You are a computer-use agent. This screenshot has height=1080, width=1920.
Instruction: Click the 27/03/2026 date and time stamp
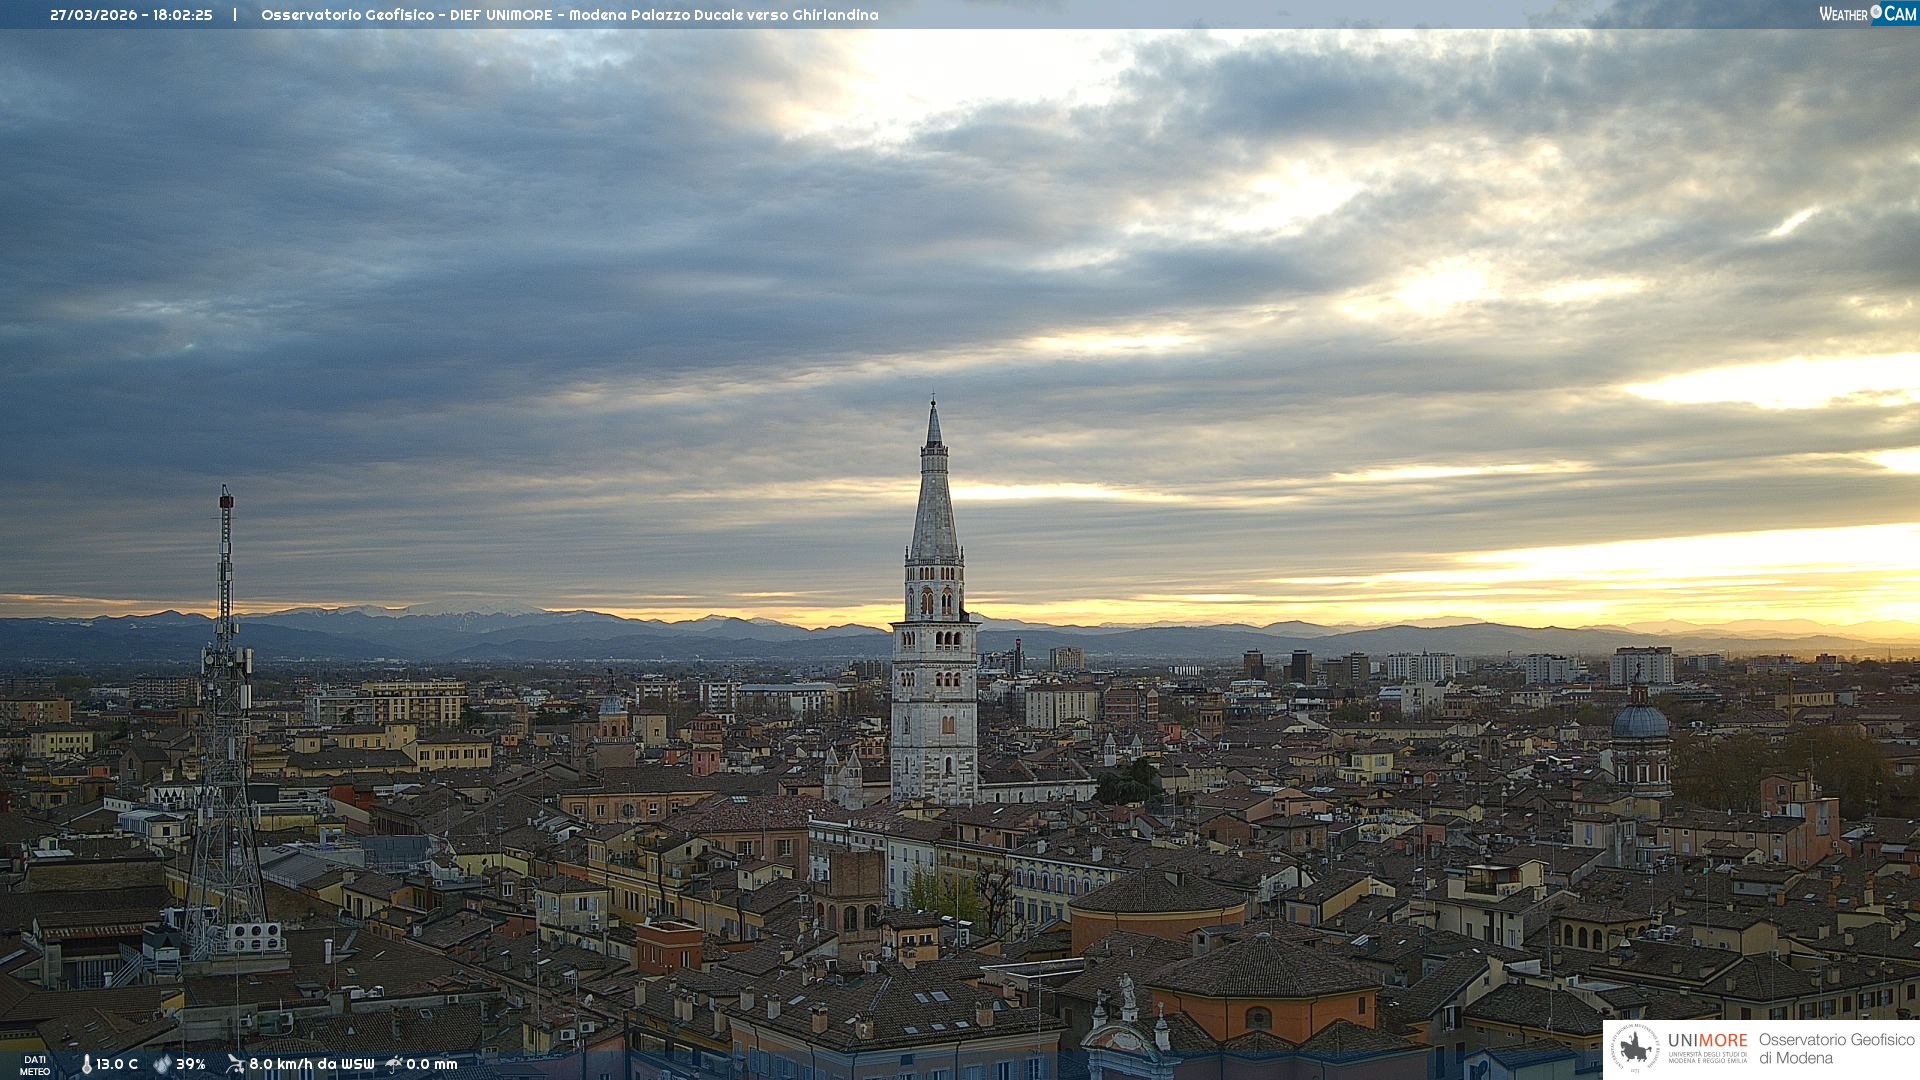pos(131,15)
